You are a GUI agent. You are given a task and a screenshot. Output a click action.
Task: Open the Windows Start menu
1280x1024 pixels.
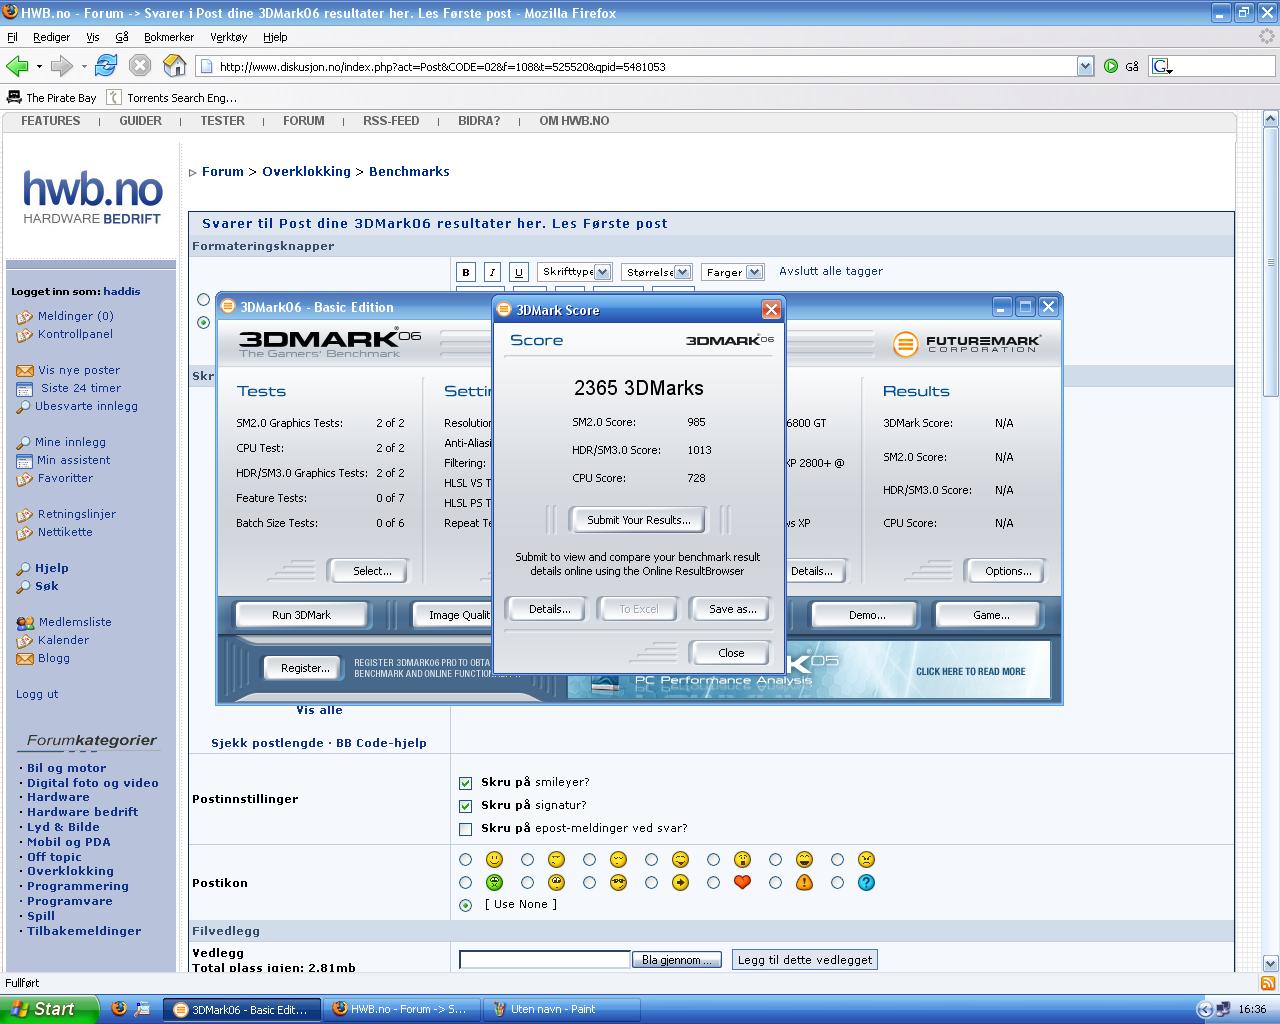tap(49, 1009)
